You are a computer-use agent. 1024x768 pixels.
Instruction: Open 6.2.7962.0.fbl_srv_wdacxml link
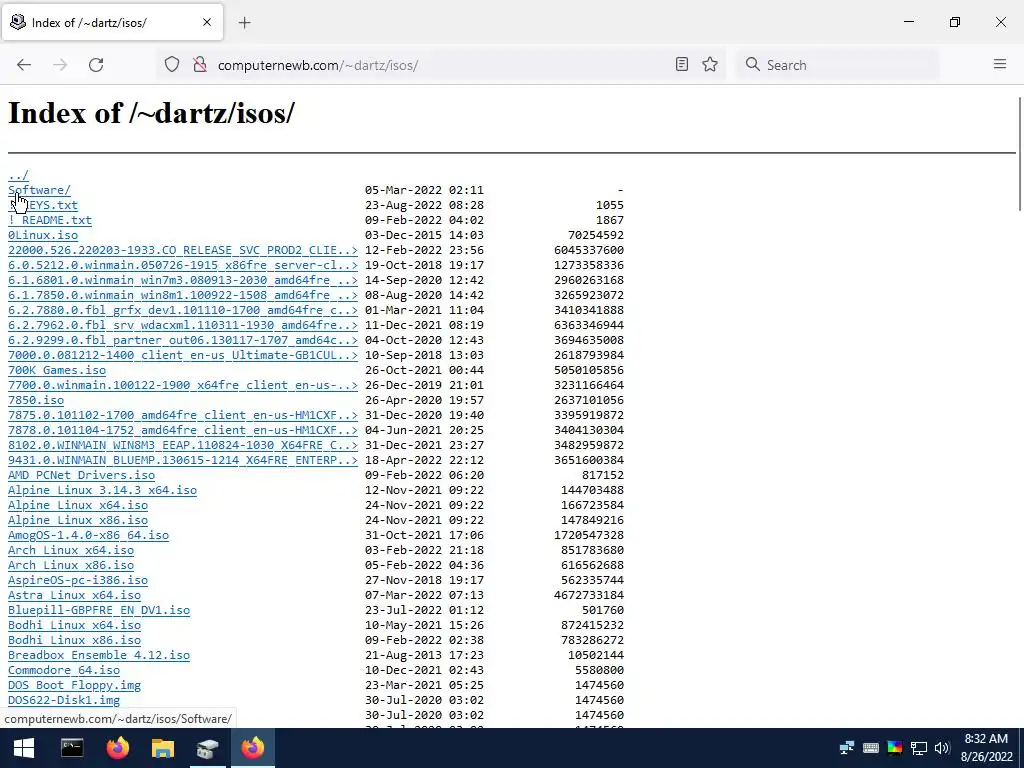pyautogui.click(x=183, y=325)
